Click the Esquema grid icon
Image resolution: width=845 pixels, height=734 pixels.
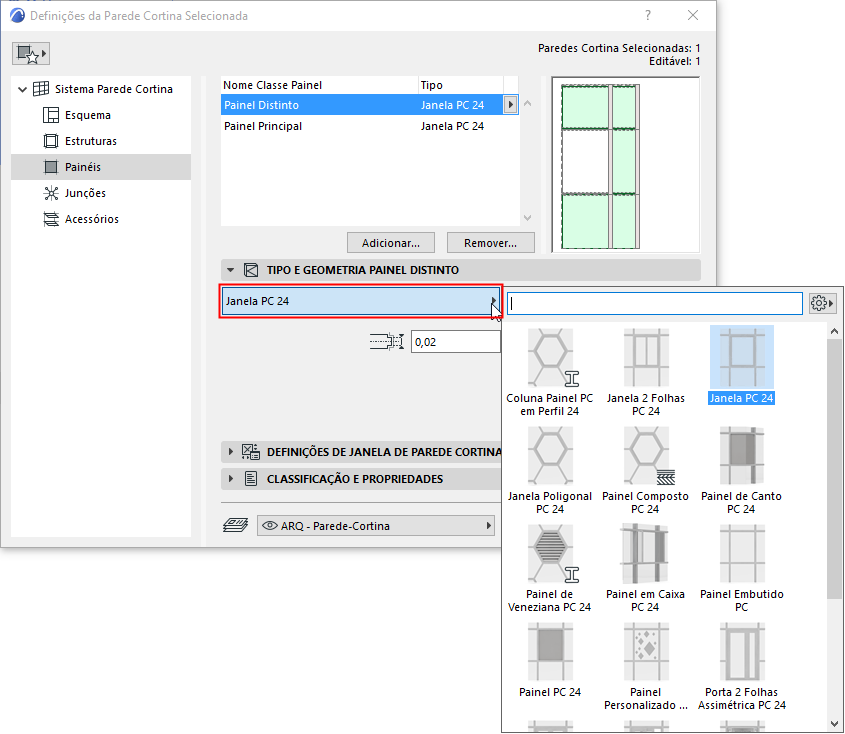click(51, 115)
